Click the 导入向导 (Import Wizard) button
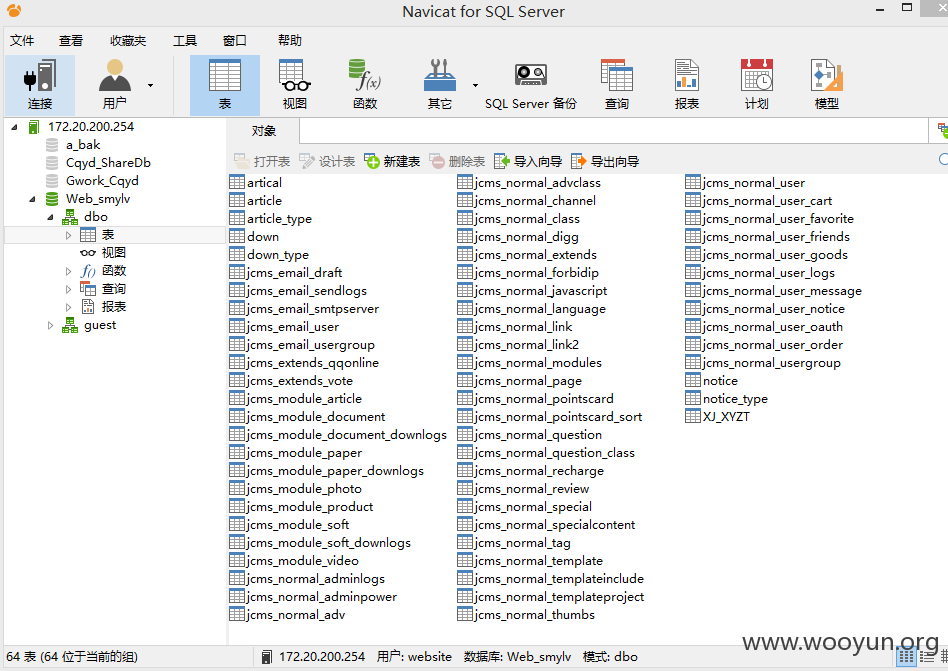 528,161
